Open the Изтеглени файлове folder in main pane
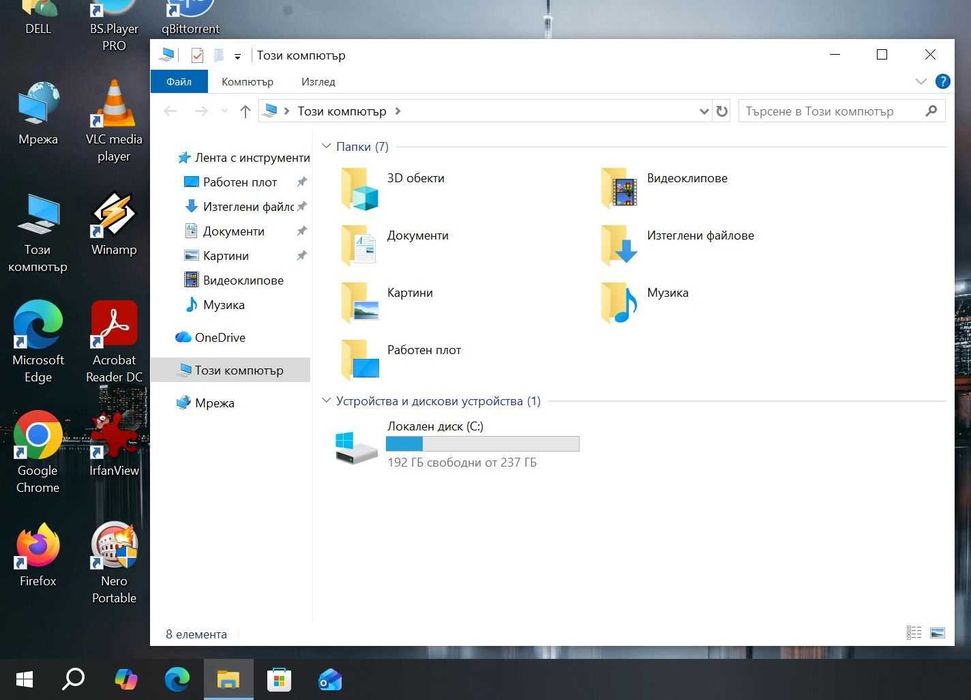 click(x=677, y=245)
